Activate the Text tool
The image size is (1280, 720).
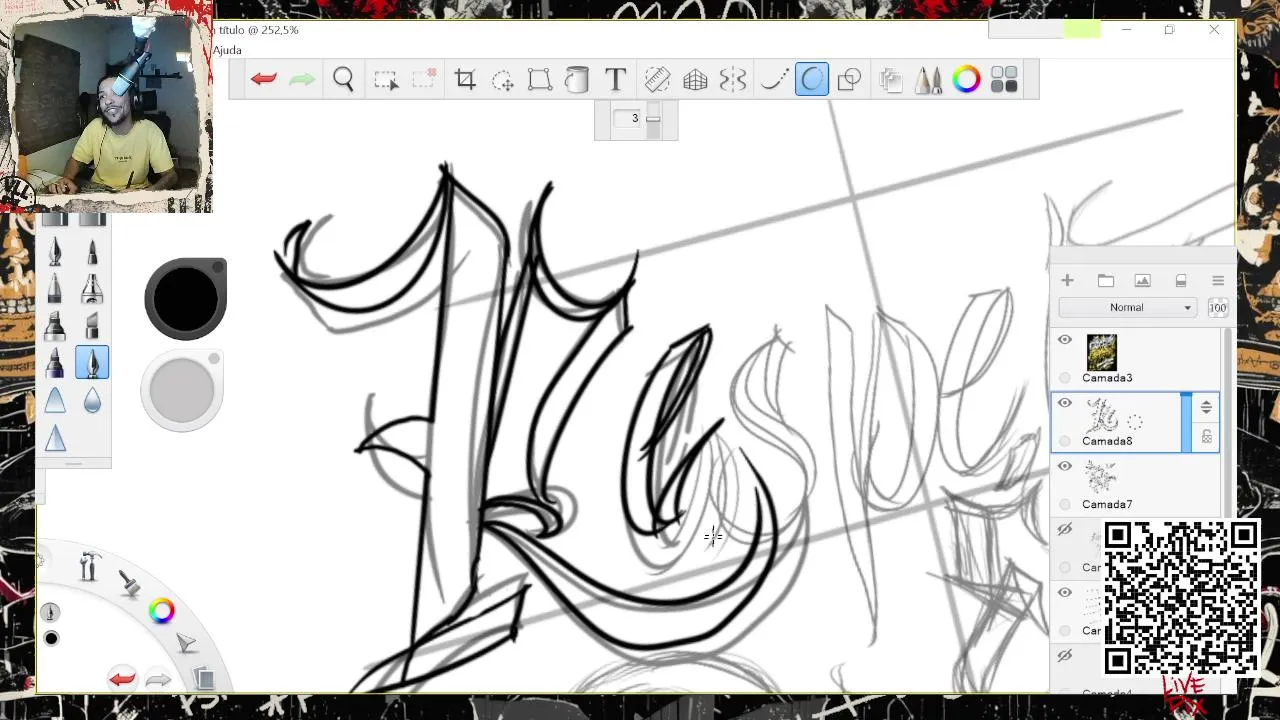(616, 79)
